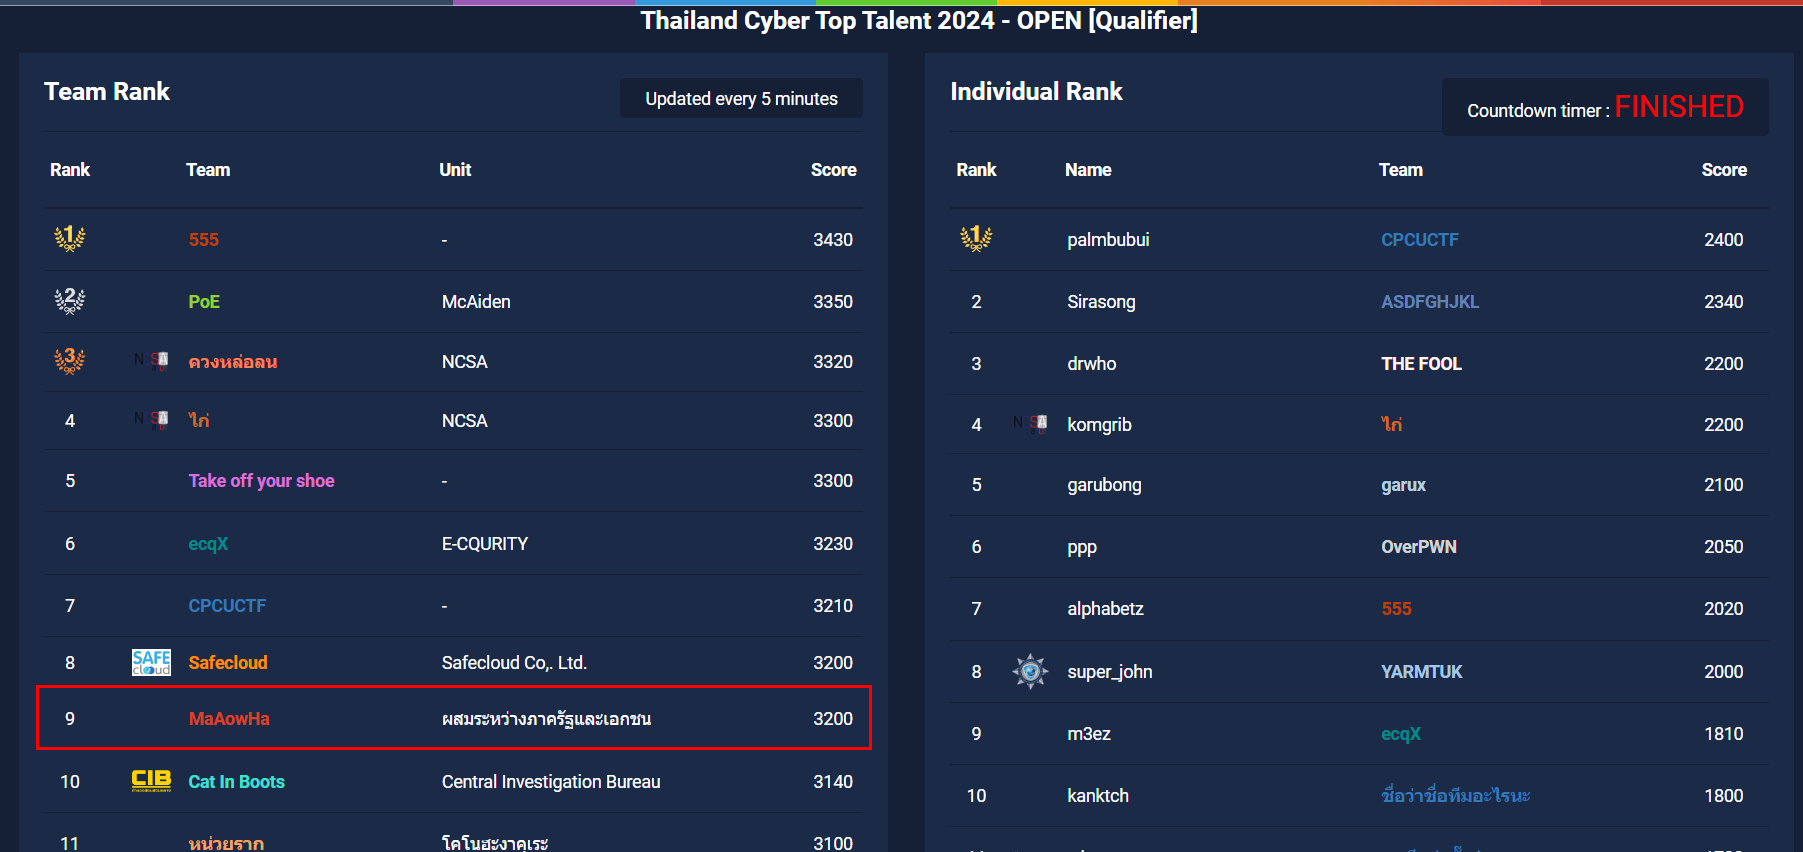Click the Safecloud Co,. Ltd. unit cell

point(514,663)
